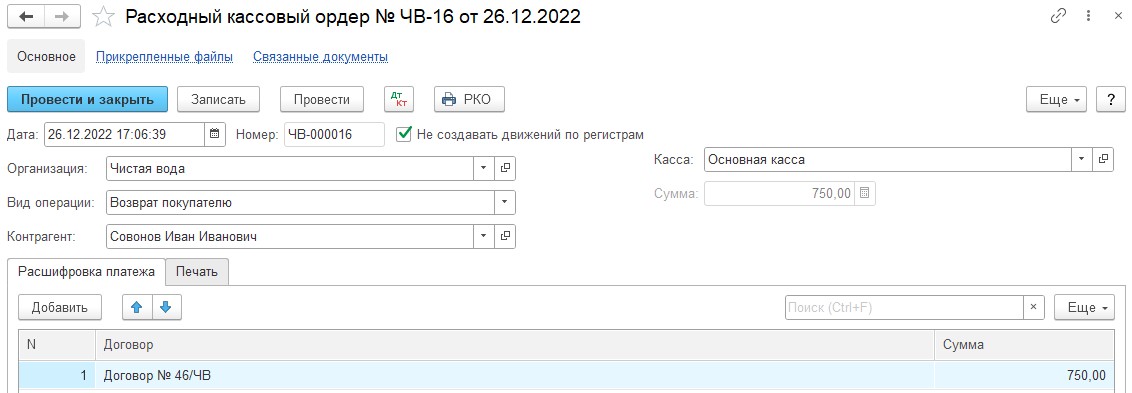Screen dimensions: 1132x393
Task: Click into the Поиск (Ctrl+F) field
Action: (x=904, y=307)
